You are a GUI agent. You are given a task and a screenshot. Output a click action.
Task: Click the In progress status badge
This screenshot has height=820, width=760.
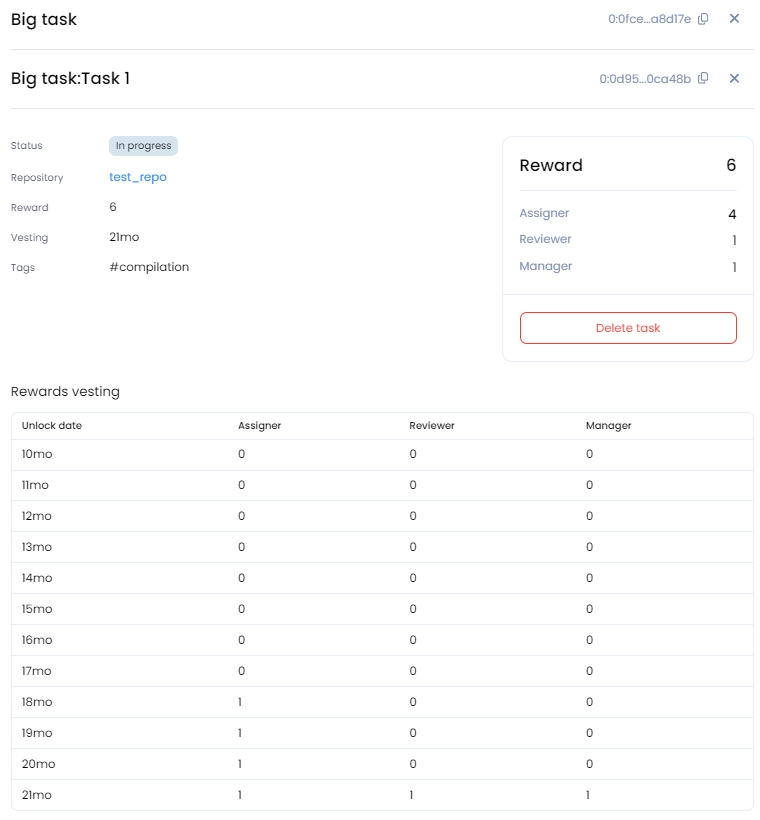pos(143,146)
